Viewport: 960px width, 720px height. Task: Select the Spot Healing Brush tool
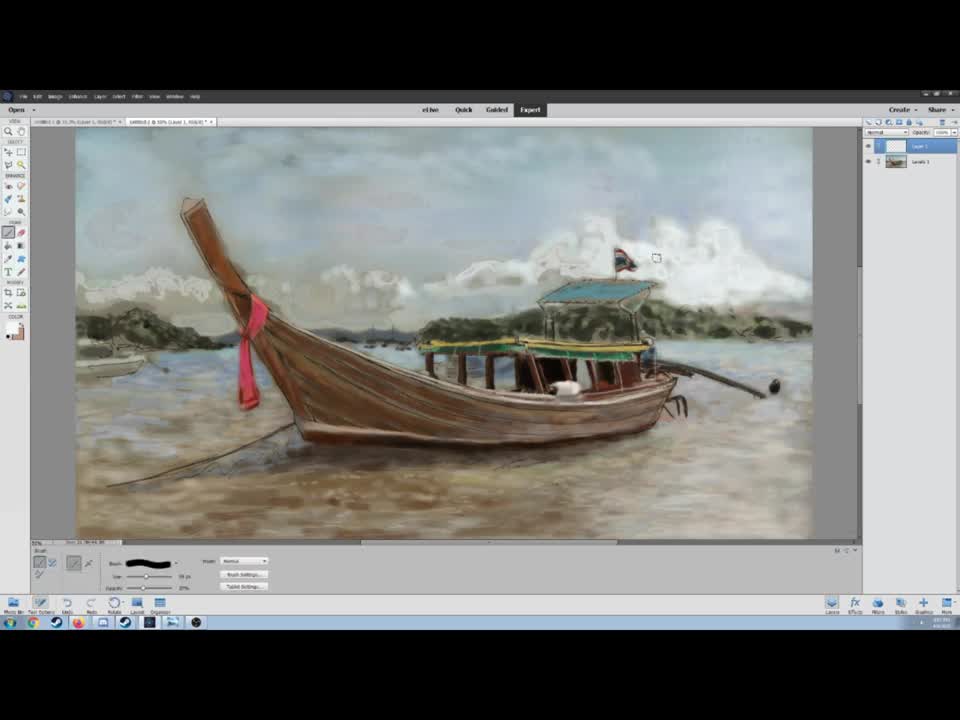coord(21,186)
